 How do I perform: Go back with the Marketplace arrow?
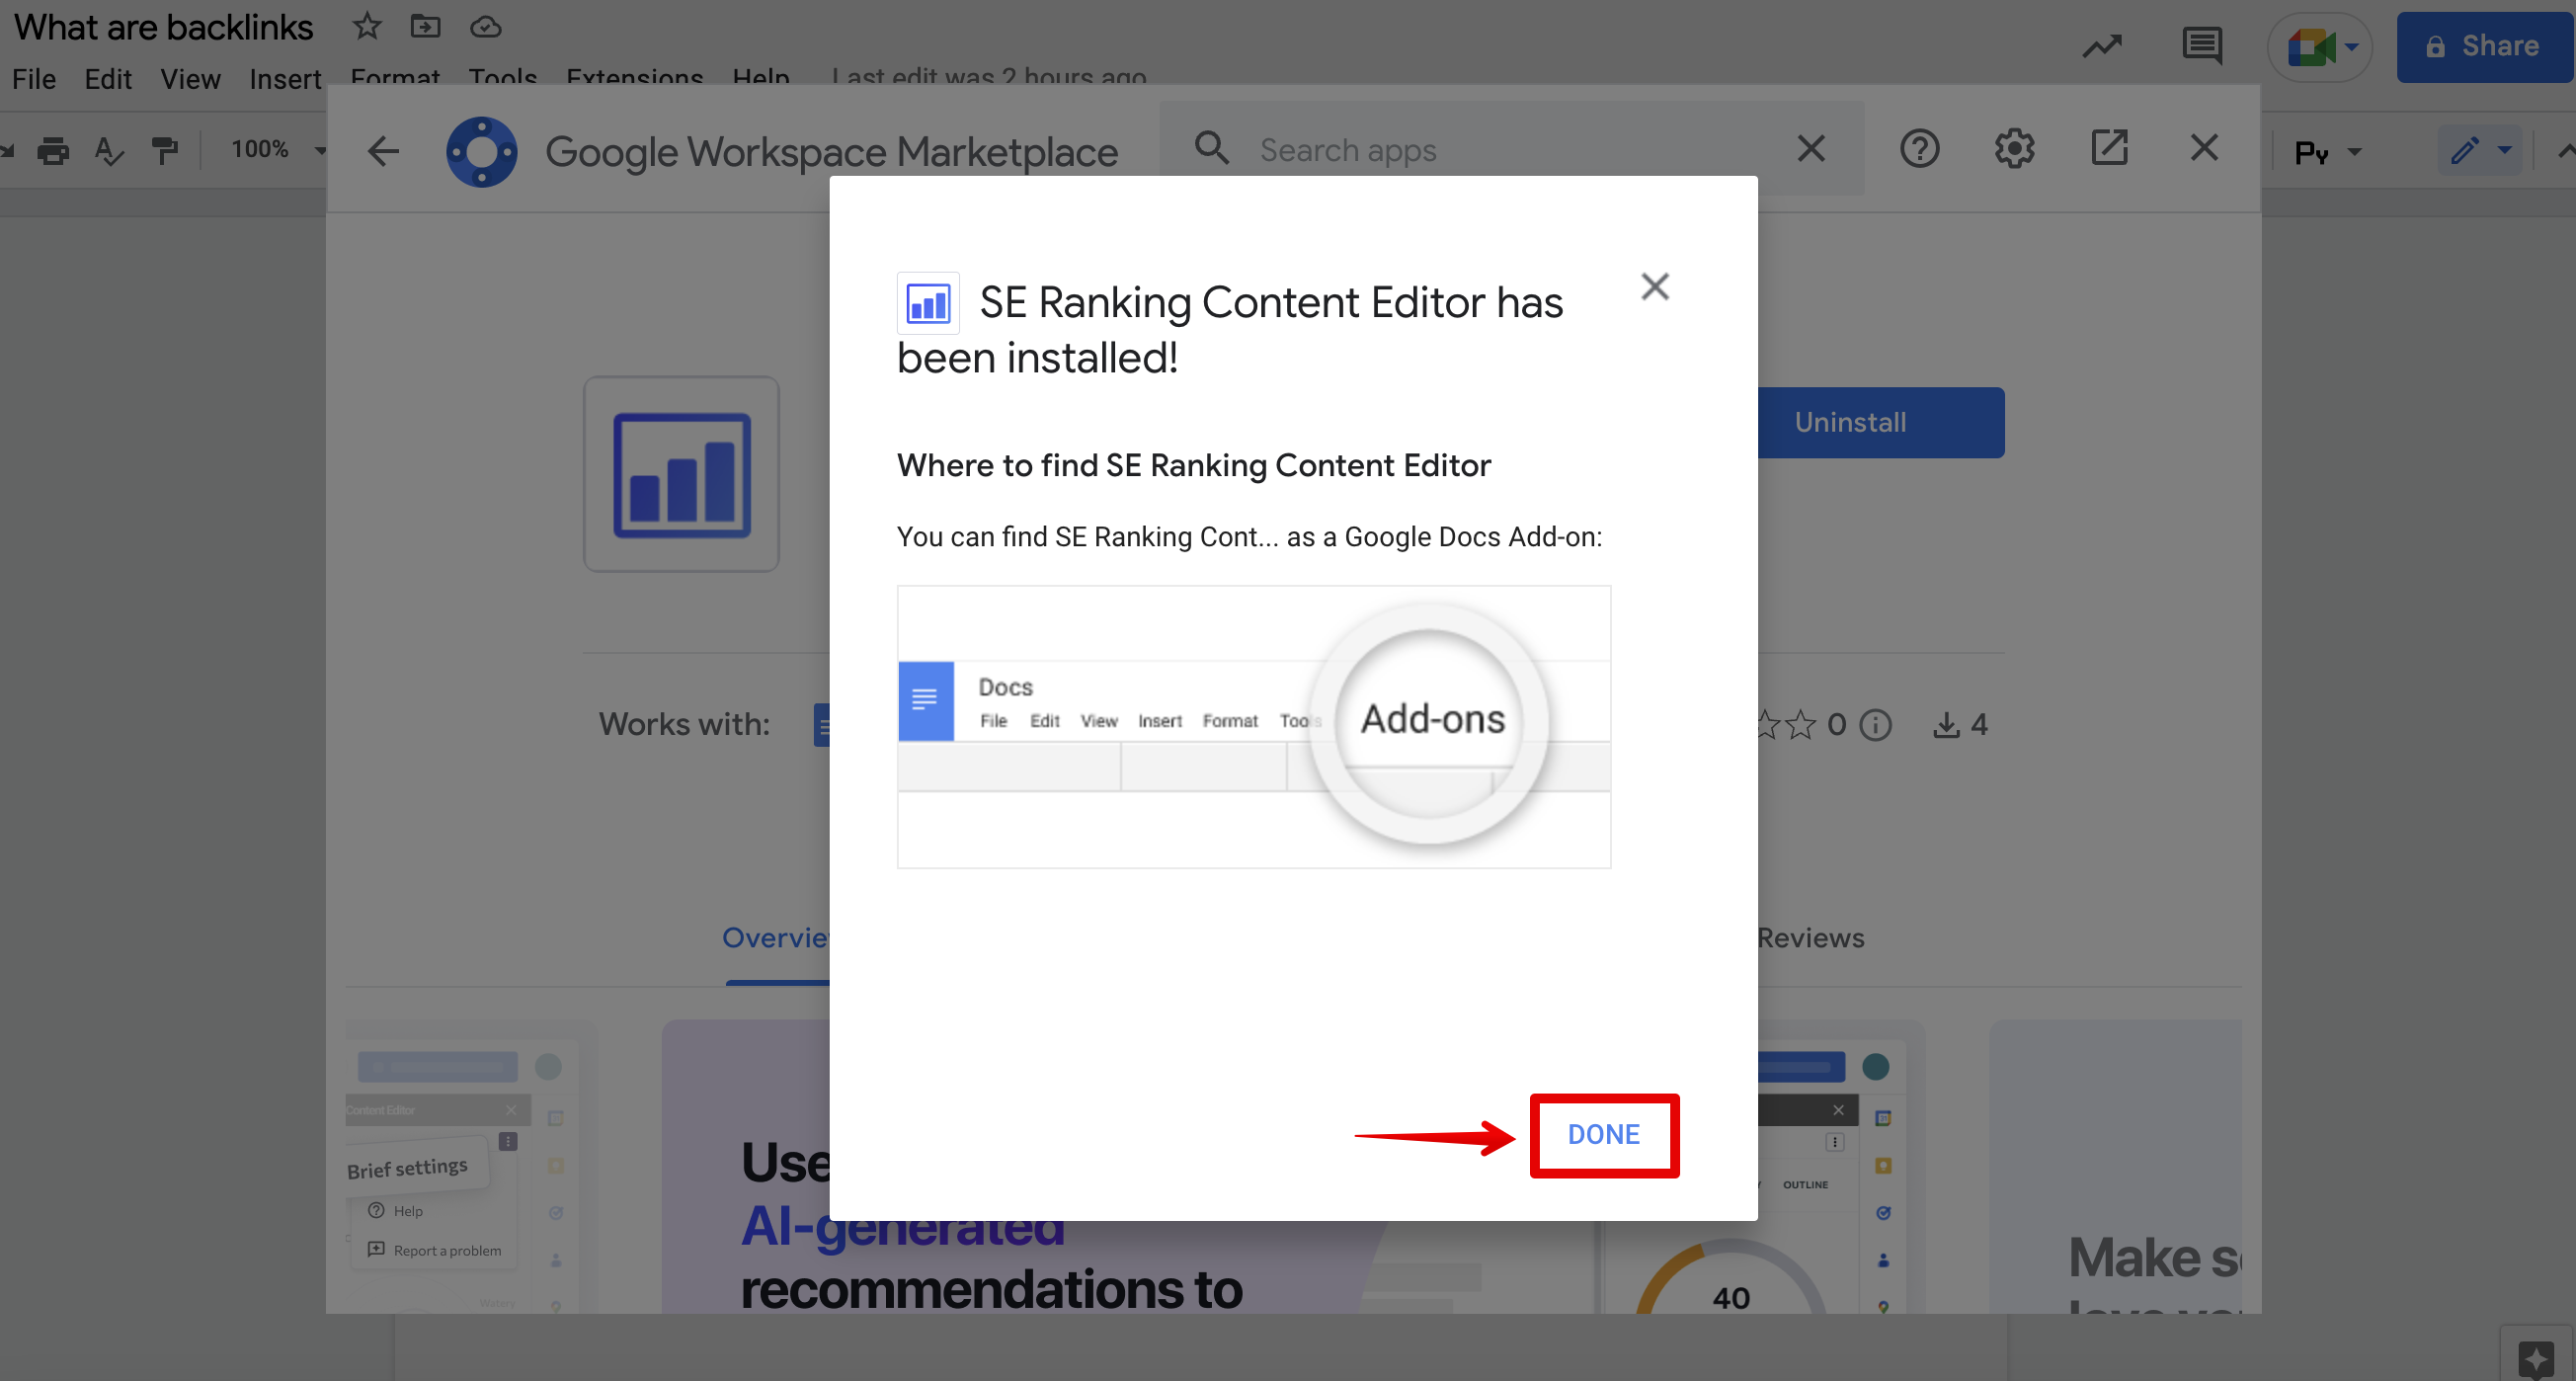tap(383, 151)
